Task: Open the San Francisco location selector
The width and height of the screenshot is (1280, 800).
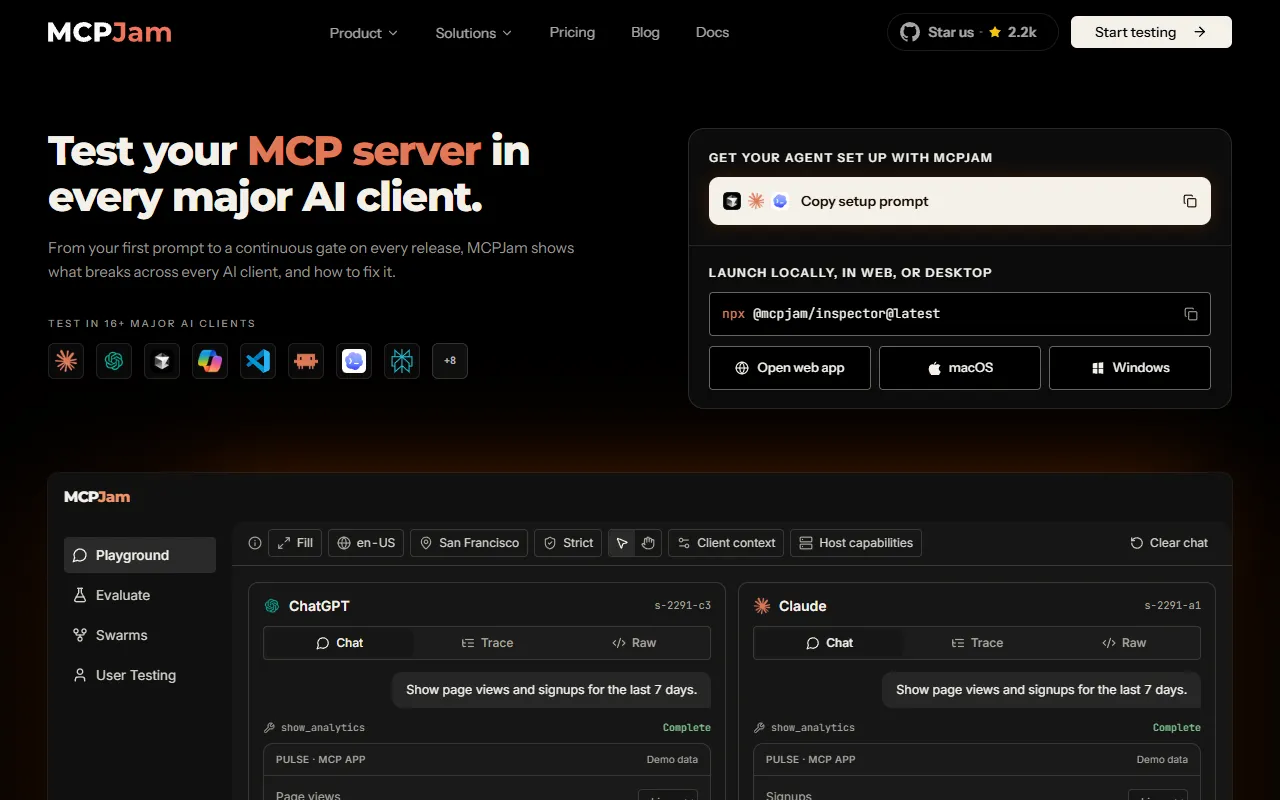Action: coord(469,543)
